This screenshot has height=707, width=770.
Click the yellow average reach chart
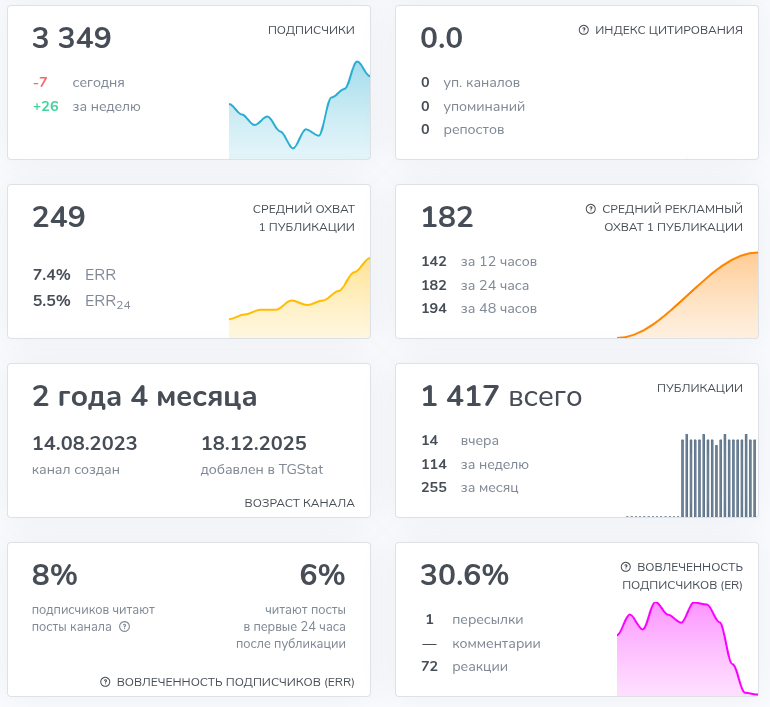click(299, 302)
